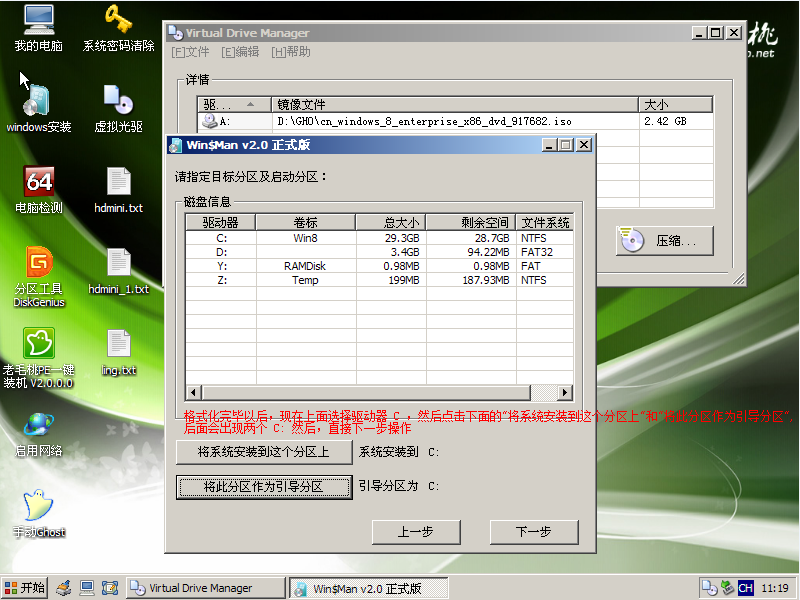Click right arrow of disk list scrollbar

pos(564,393)
